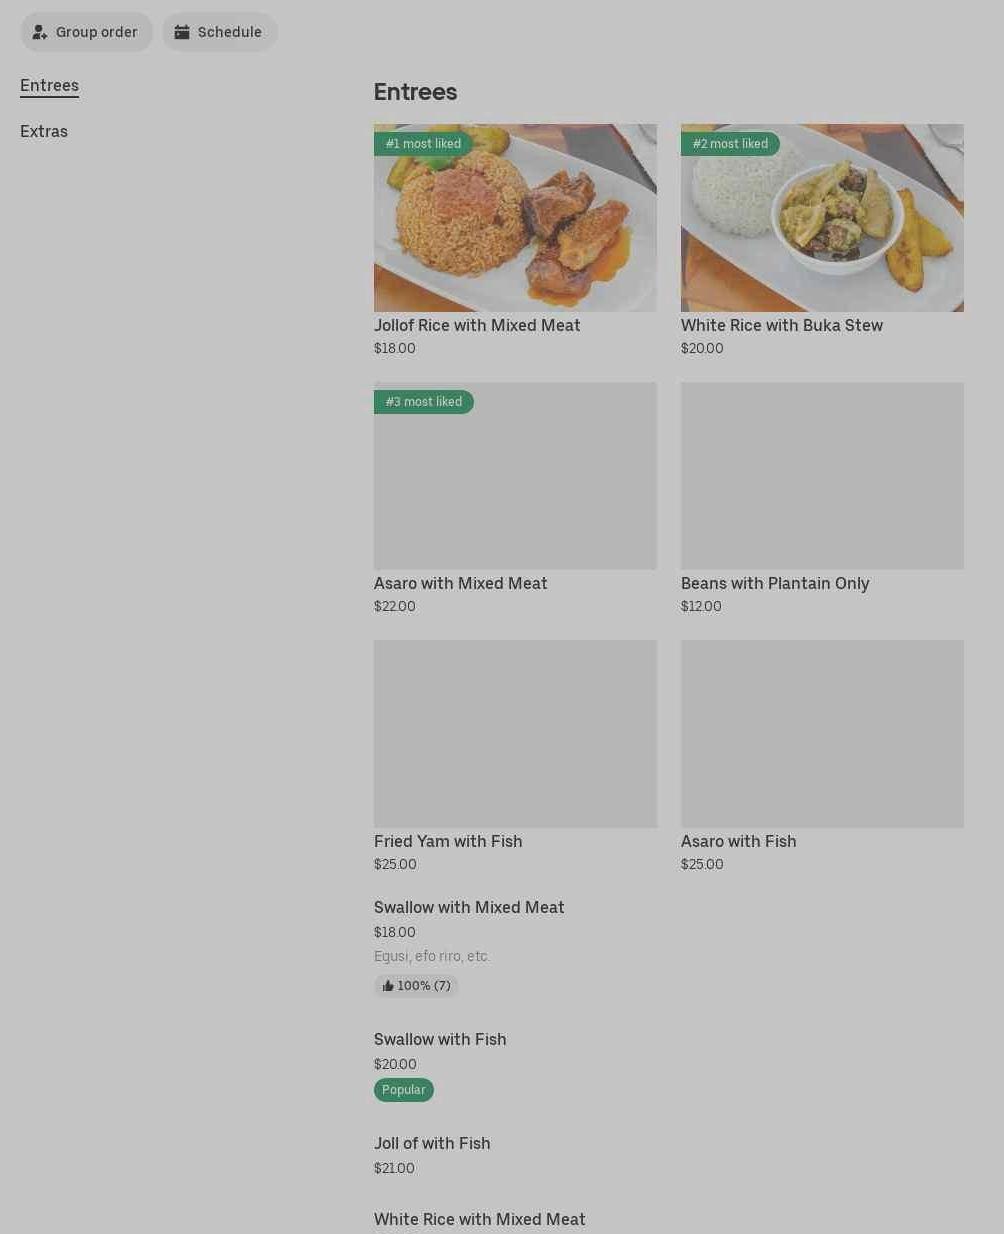Click the Popular tag under Swallow with Fish
1004x1234 pixels.
404,1090
